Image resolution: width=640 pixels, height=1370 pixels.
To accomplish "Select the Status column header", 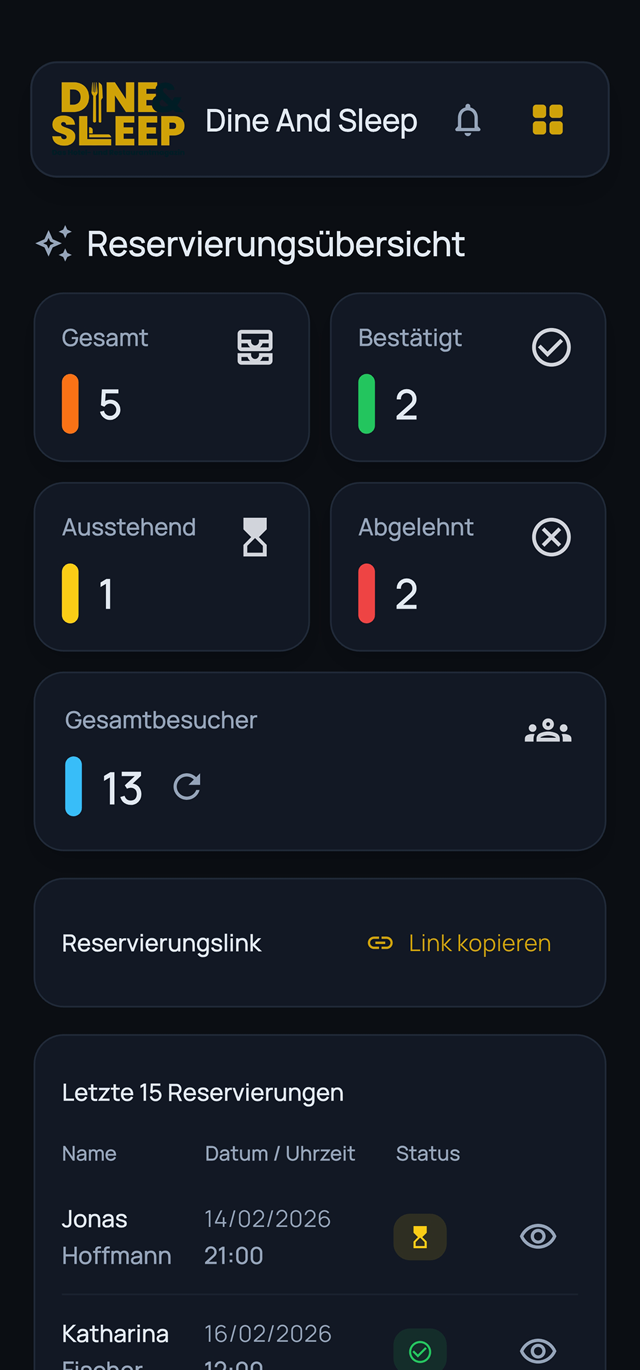I will [x=428, y=1153].
